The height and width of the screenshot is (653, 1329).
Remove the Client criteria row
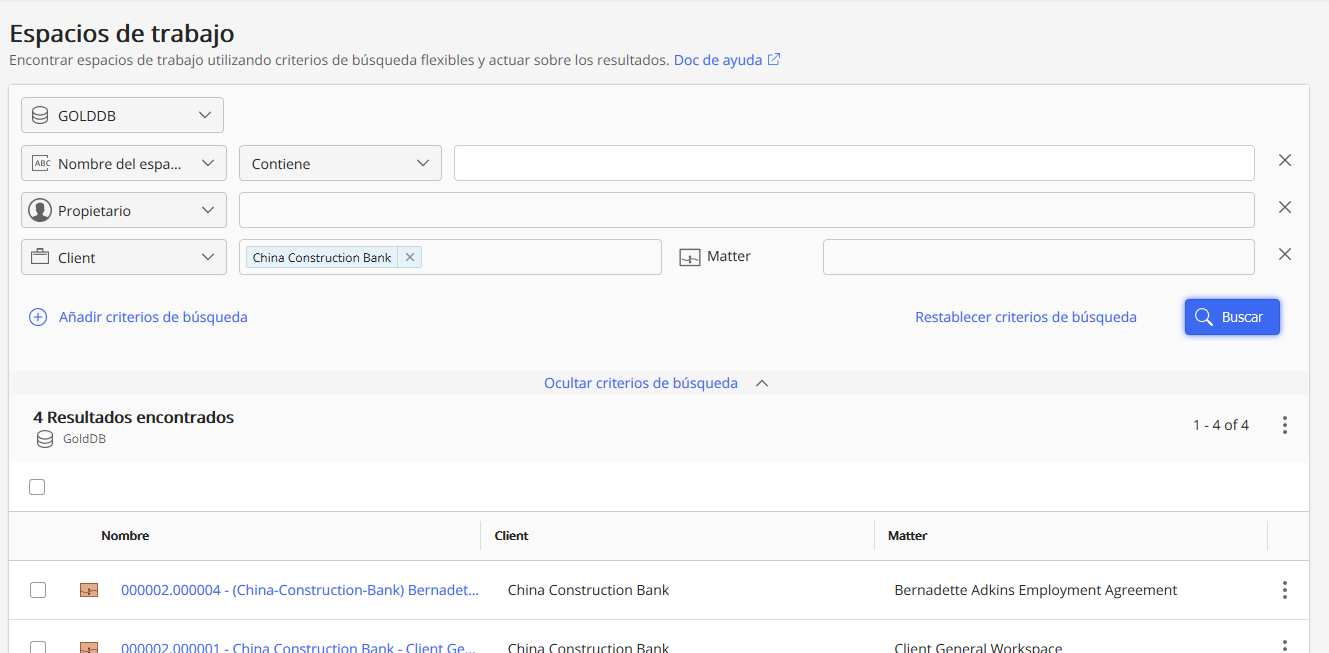(1285, 254)
